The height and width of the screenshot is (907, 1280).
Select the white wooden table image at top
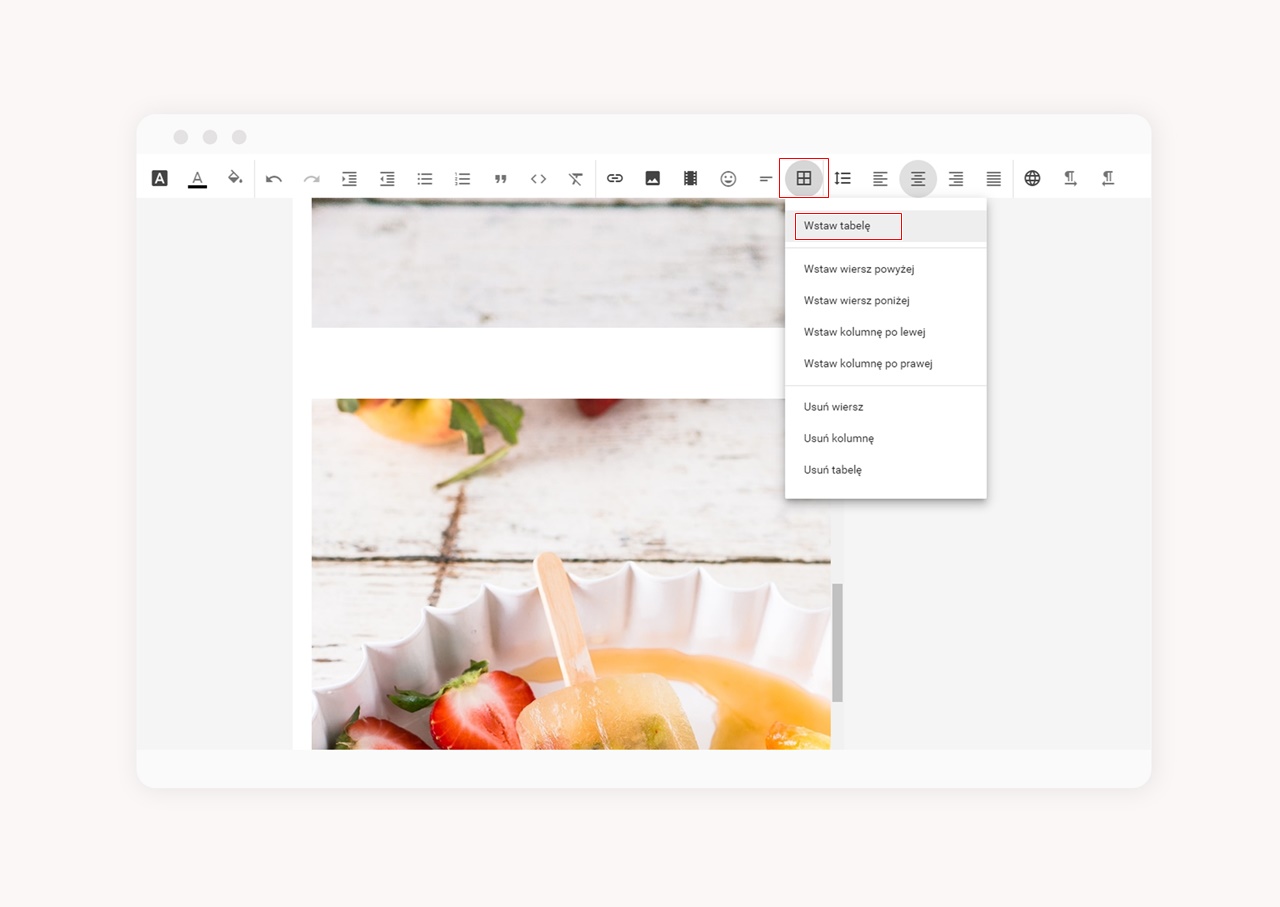coord(548,263)
